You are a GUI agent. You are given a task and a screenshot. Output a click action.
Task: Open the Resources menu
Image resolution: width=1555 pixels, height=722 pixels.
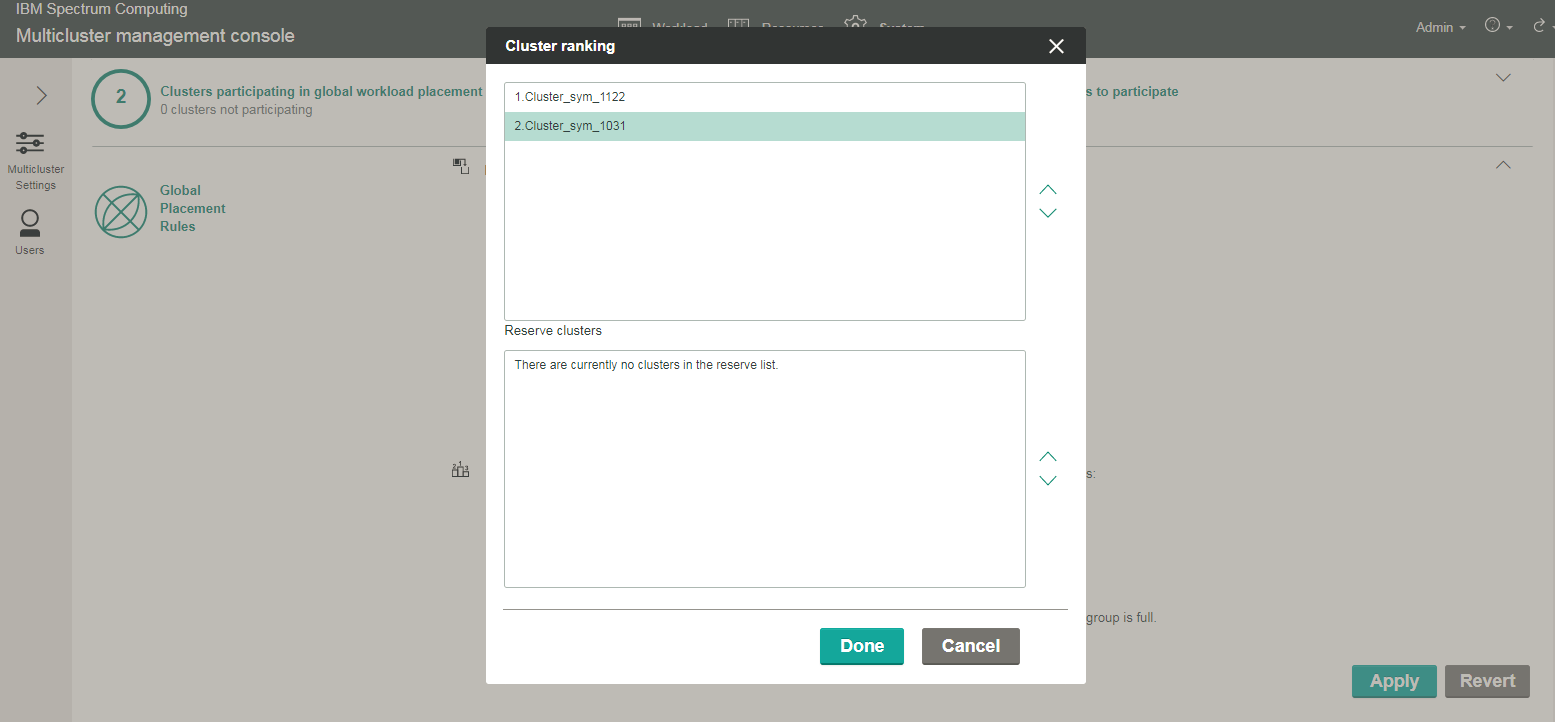pyautogui.click(x=775, y=27)
